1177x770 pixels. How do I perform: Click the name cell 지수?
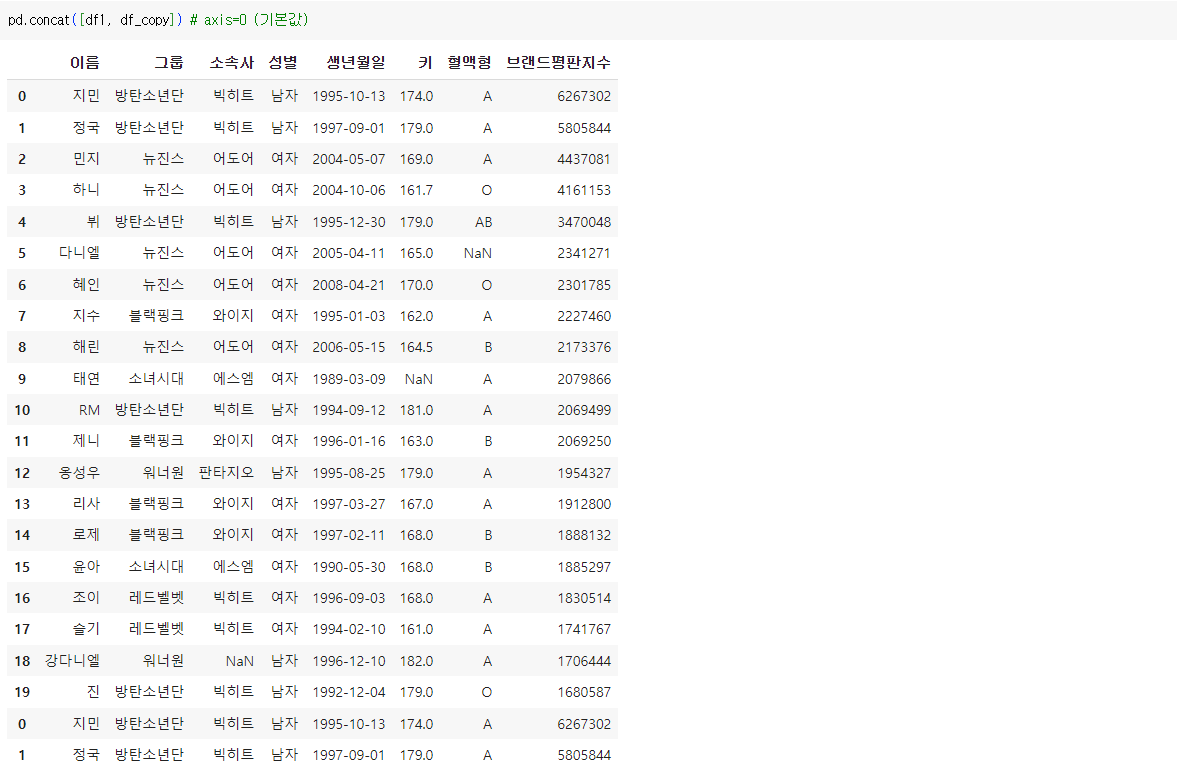click(86, 315)
